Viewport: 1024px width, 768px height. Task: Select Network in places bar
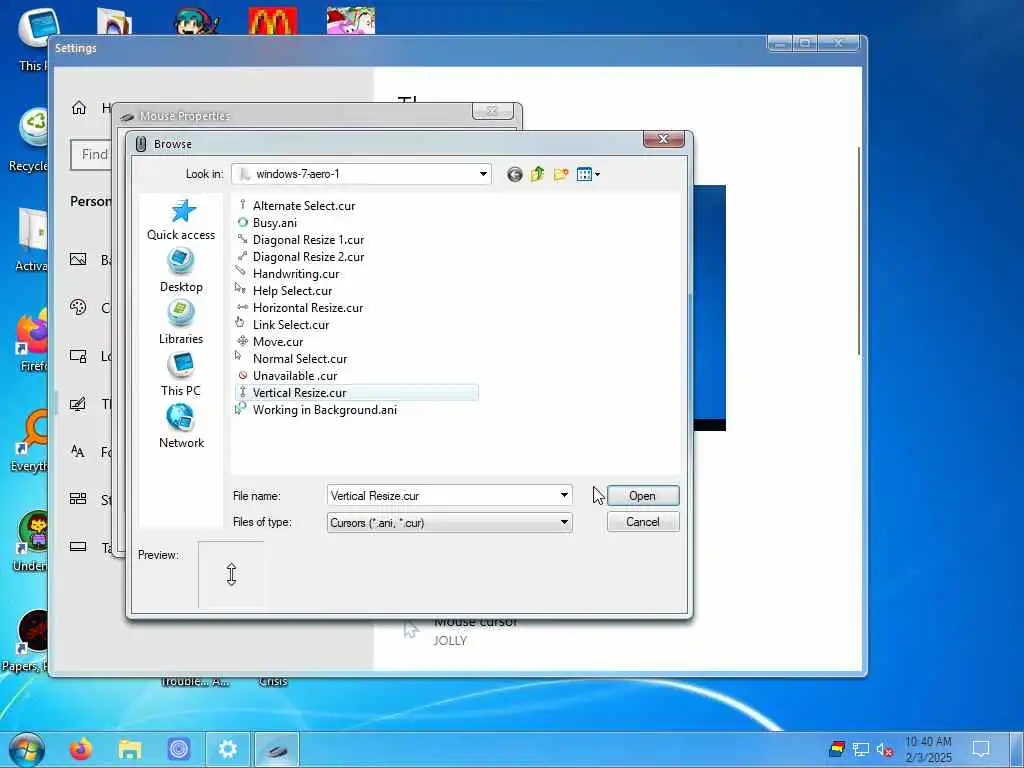point(181,427)
